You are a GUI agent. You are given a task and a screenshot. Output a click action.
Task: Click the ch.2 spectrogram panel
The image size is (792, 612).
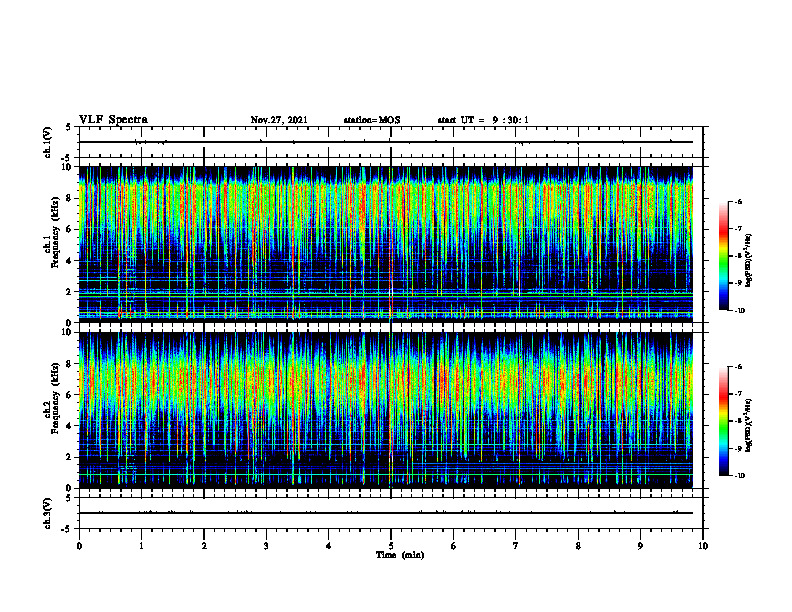pos(386,410)
